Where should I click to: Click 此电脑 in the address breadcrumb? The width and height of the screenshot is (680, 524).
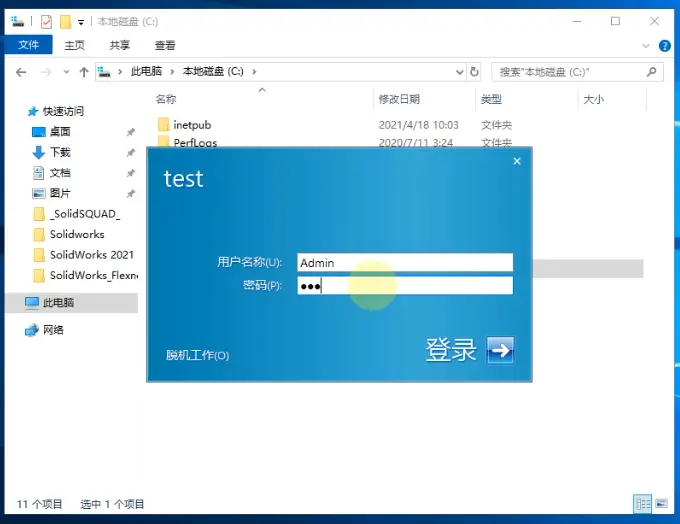point(147,72)
